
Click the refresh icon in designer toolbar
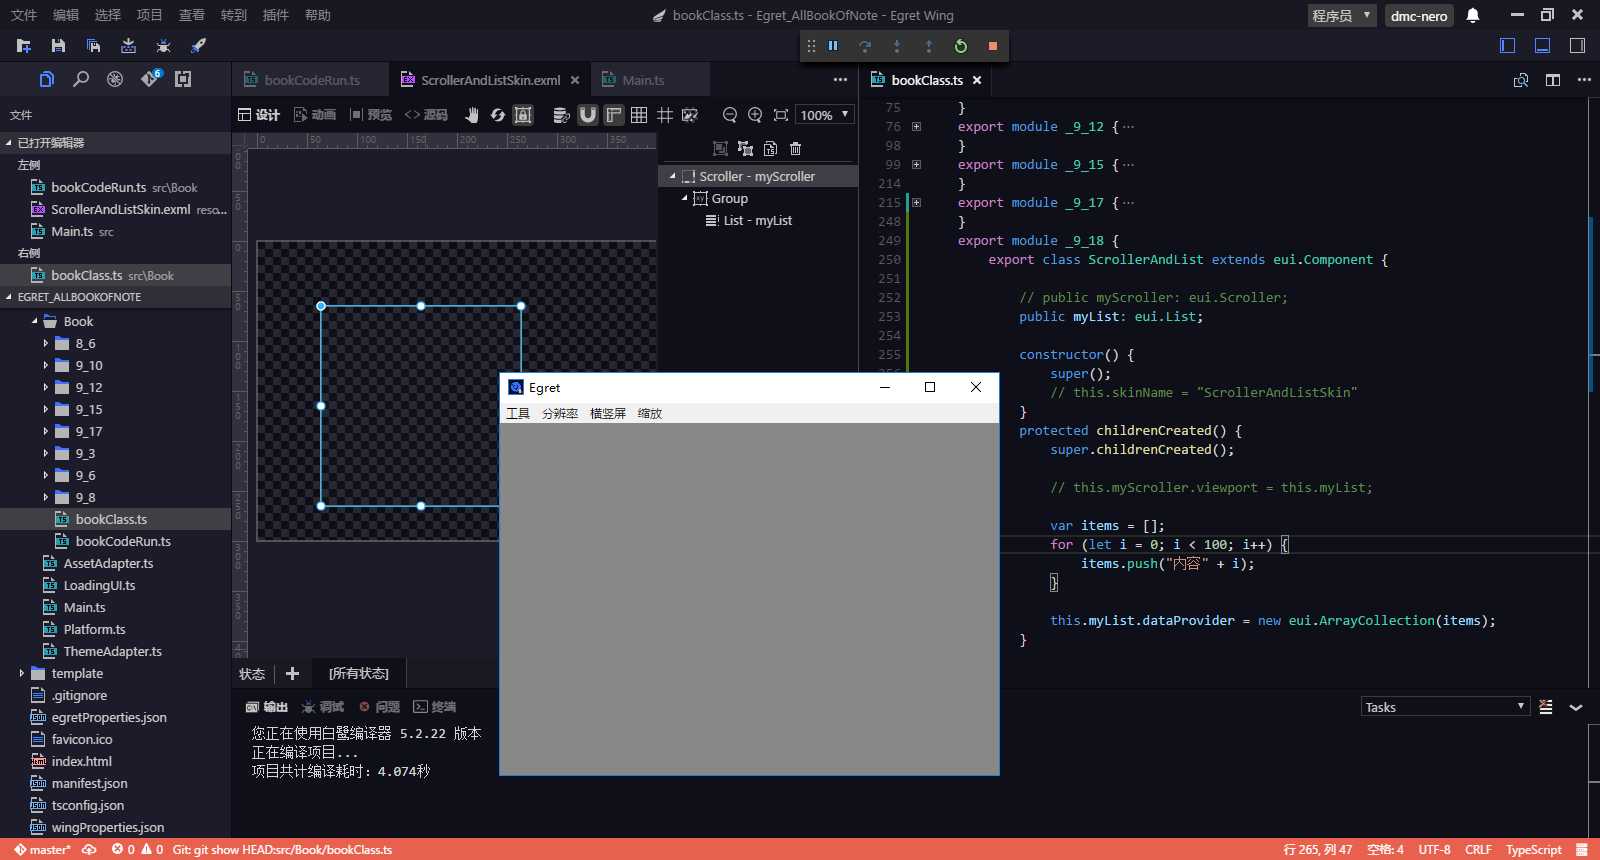(x=497, y=115)
